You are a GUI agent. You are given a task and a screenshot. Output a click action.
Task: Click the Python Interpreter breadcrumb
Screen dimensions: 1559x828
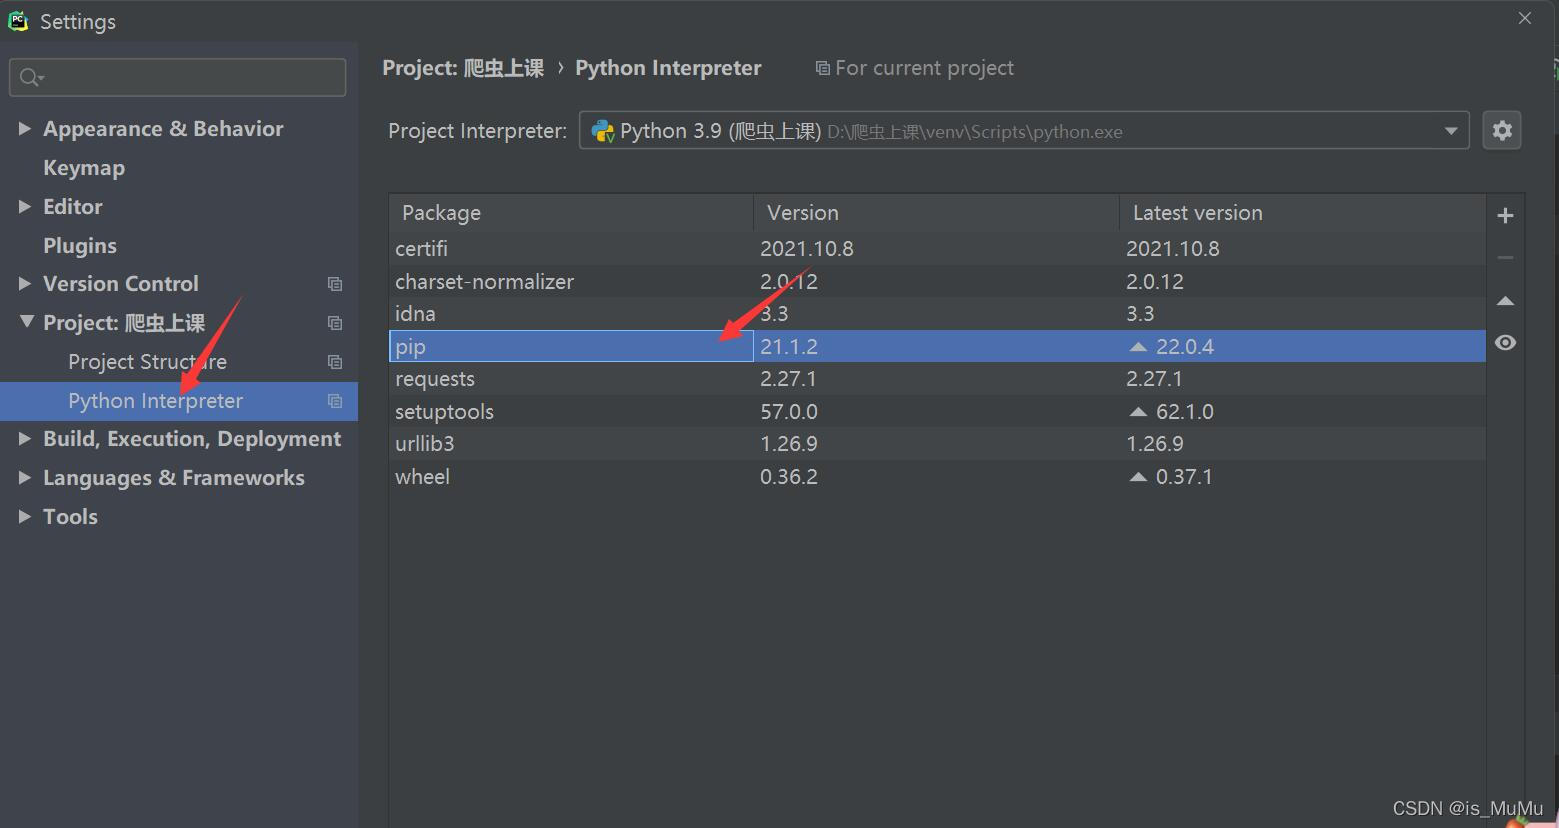point(668,68)
